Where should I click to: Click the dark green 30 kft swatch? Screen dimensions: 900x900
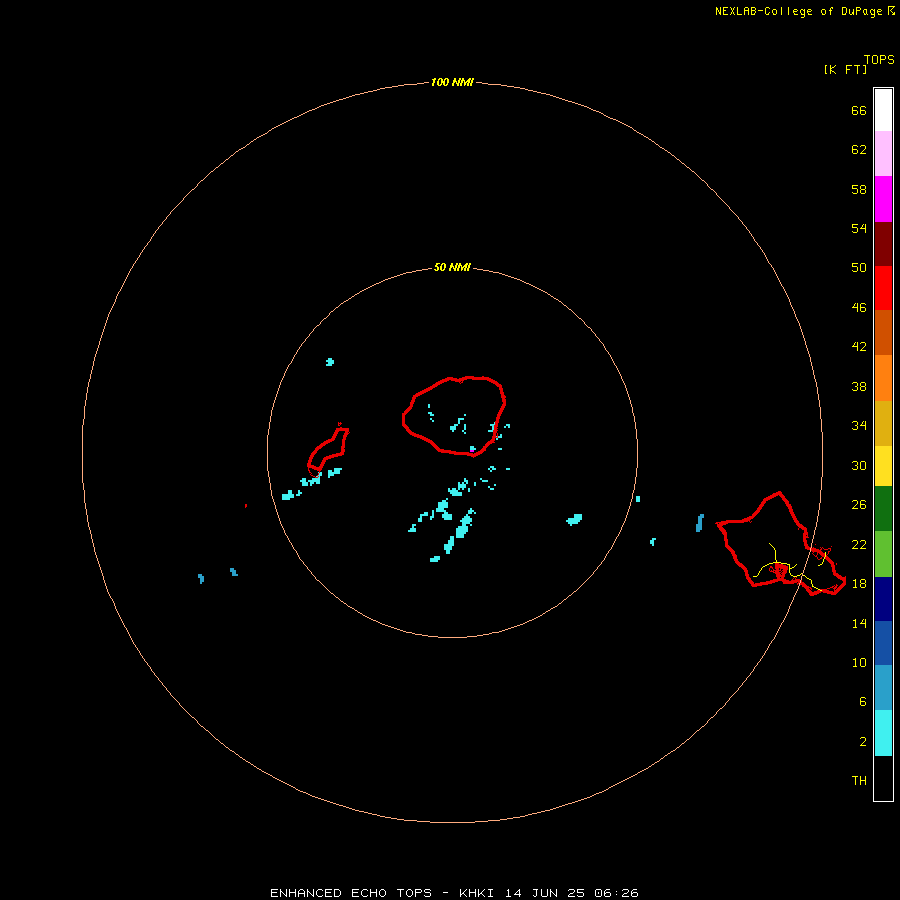883,509
